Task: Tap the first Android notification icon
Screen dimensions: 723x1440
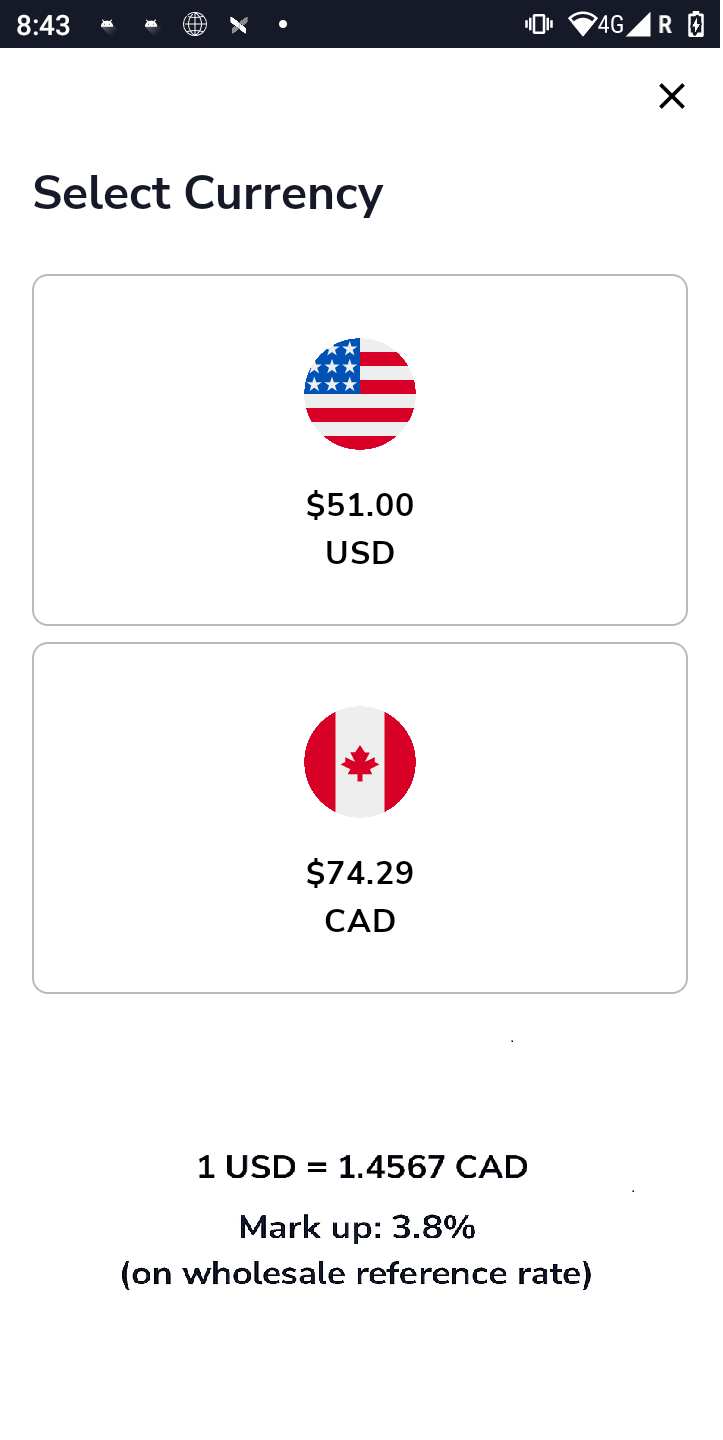Action: 108,26
